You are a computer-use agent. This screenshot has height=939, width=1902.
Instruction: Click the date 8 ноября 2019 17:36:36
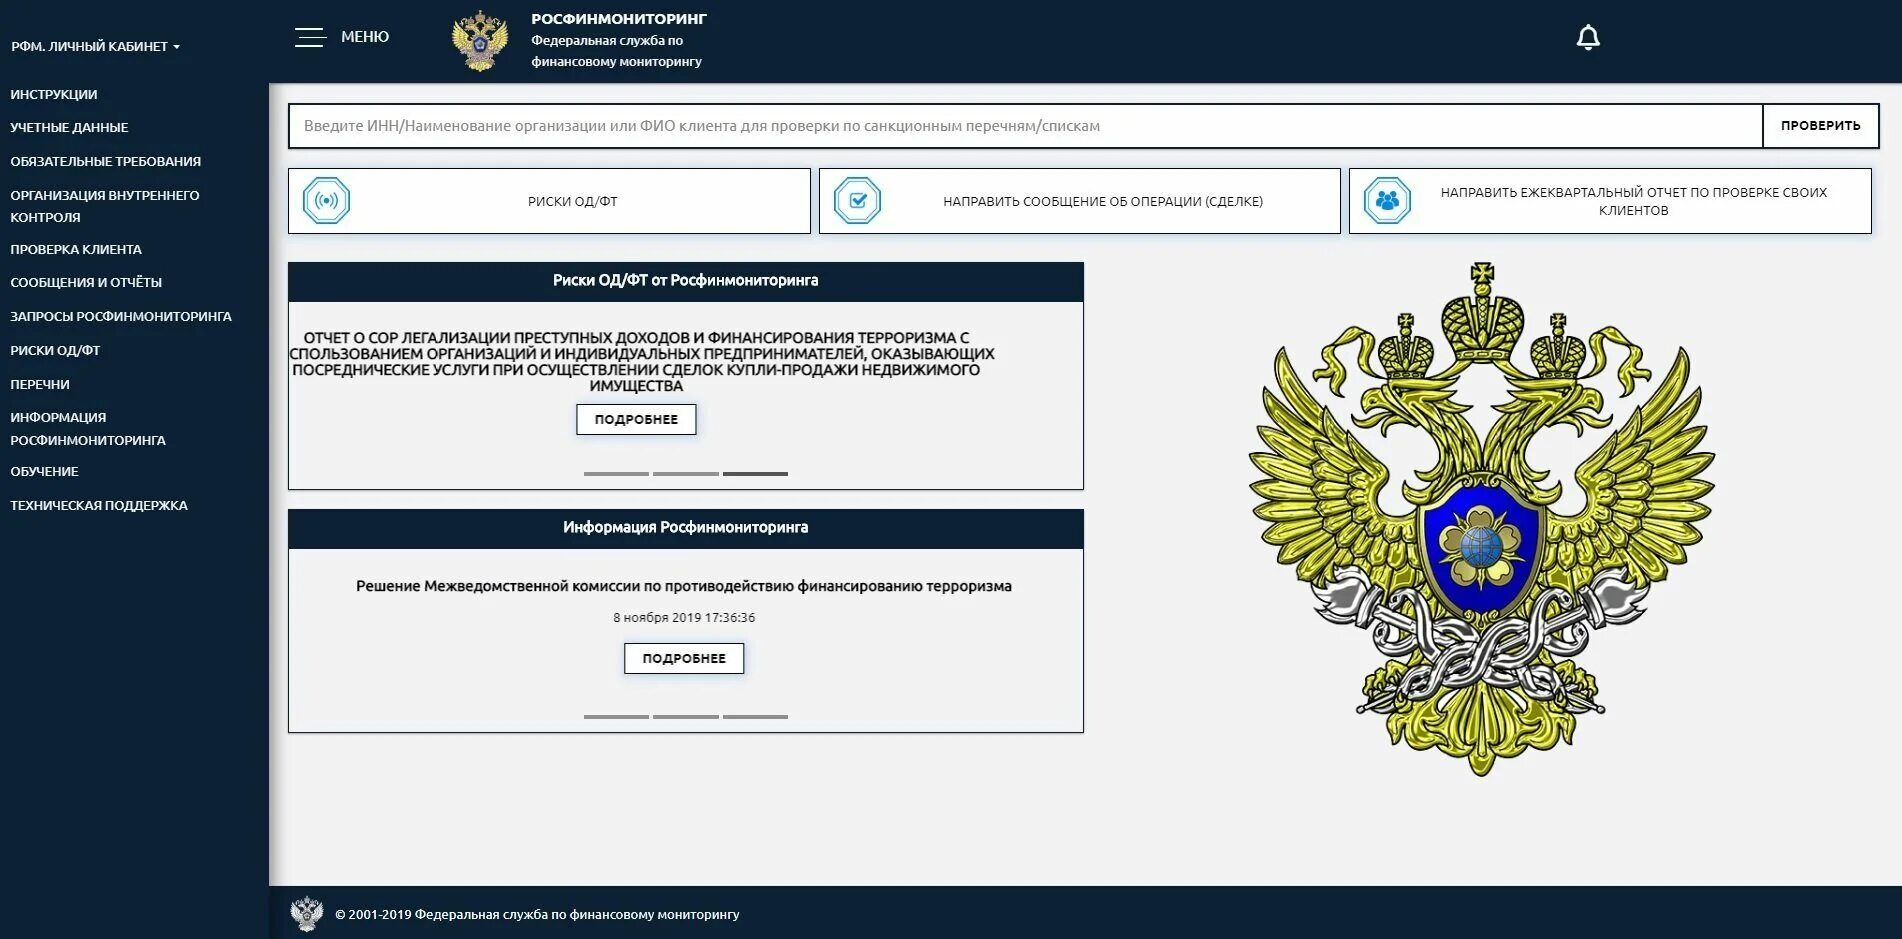pos(684,618)
